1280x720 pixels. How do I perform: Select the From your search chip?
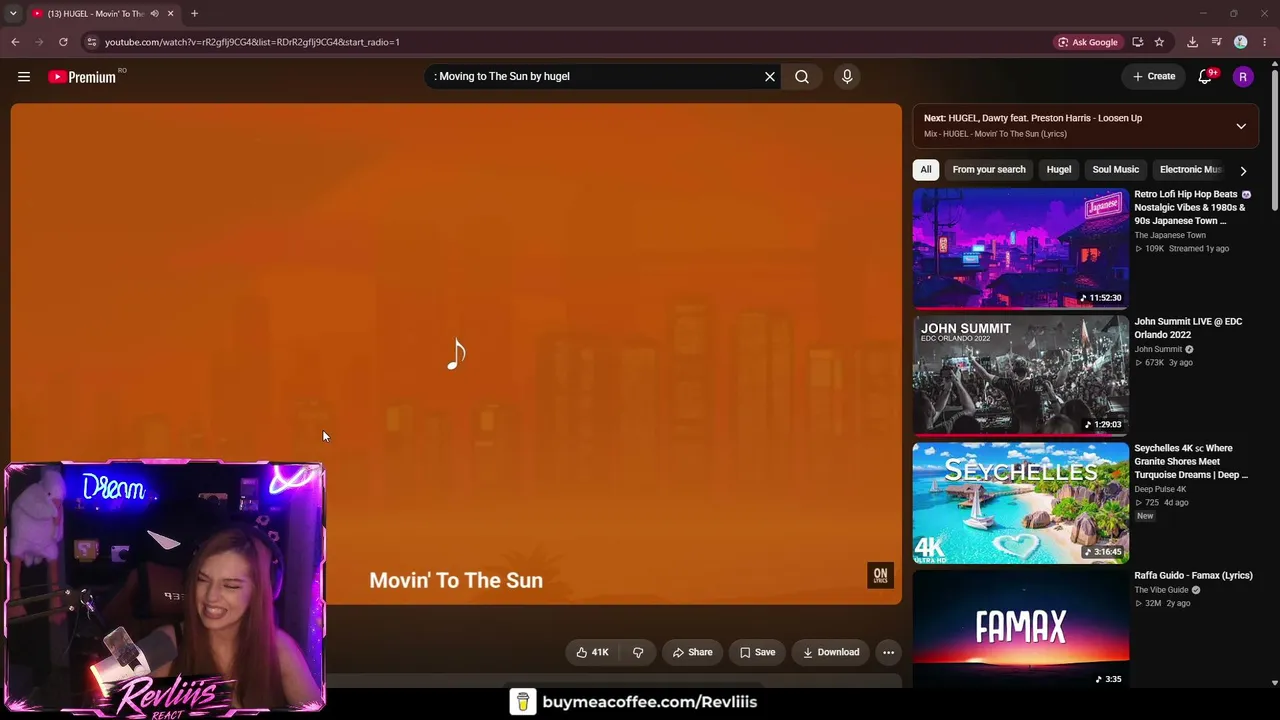989,170
